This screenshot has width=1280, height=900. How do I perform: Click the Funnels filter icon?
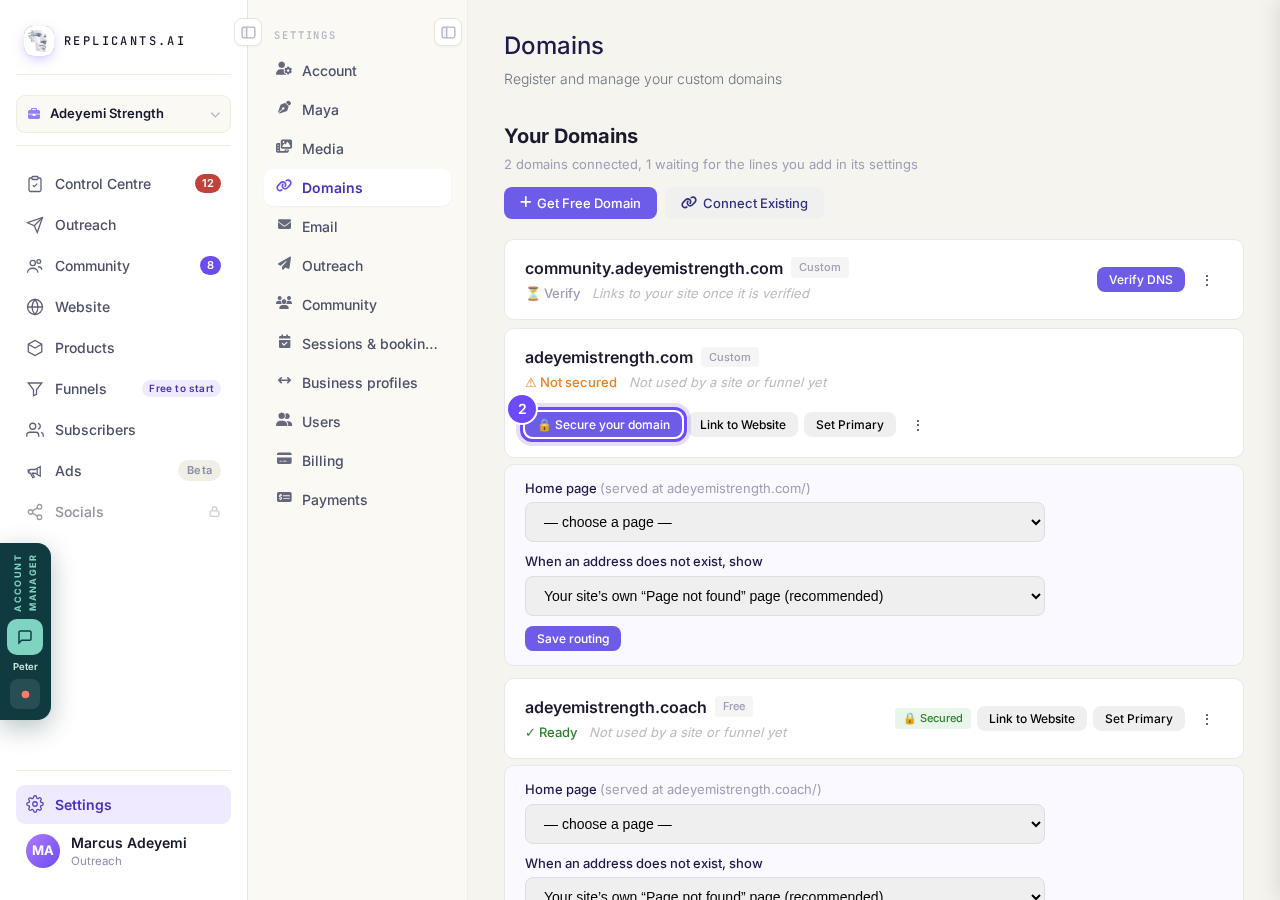(35, 389)
